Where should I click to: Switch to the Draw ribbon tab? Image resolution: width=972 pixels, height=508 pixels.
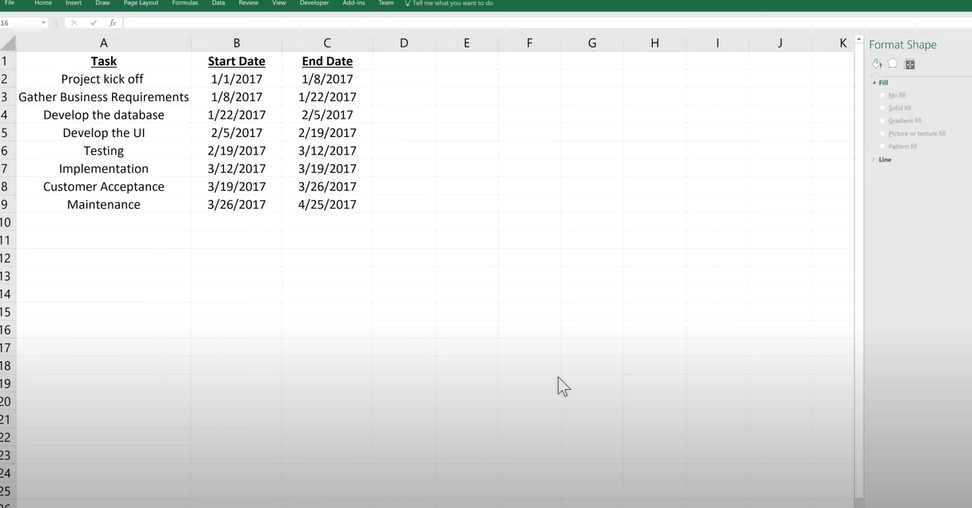pos(102,3)
